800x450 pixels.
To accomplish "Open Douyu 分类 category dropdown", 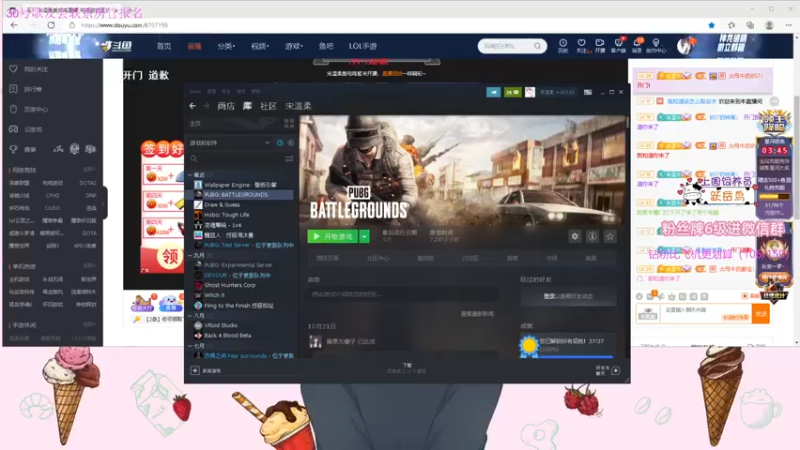I will click(226, 46).
